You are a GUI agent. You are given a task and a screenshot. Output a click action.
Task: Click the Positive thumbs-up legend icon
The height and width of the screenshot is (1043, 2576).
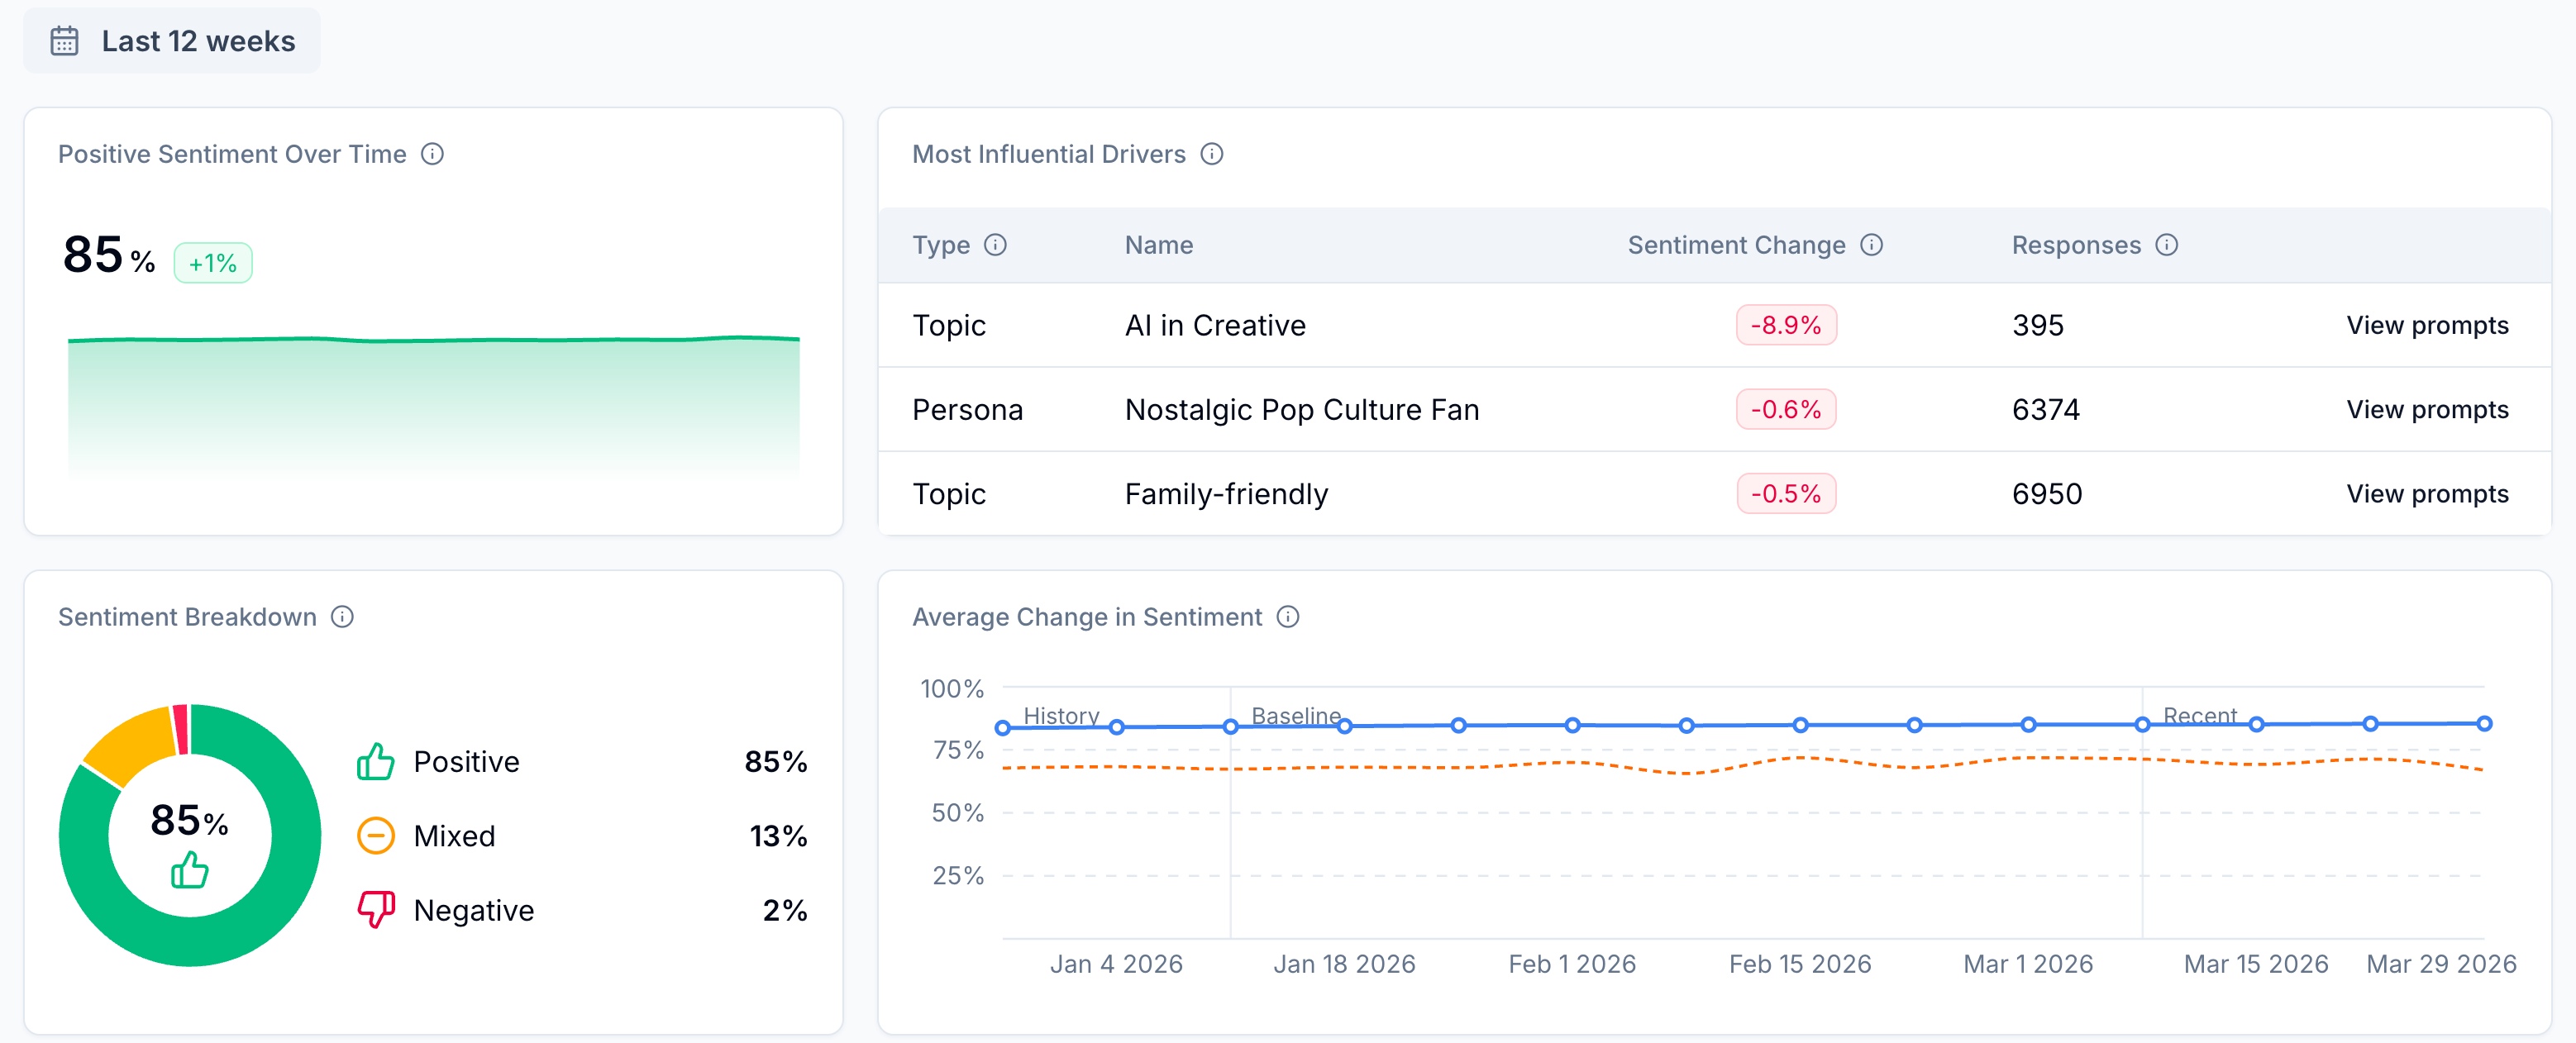(x=376, y=762)
